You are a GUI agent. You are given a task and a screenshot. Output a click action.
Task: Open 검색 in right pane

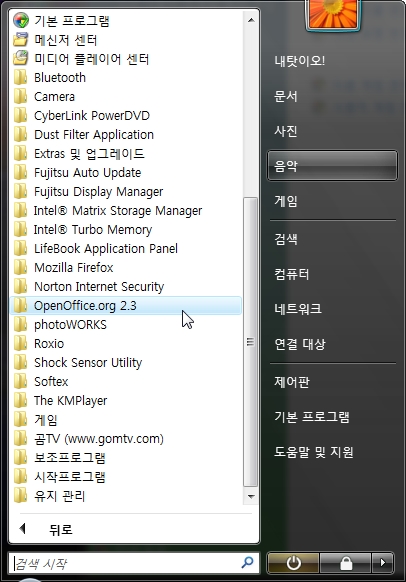(285, 239)
